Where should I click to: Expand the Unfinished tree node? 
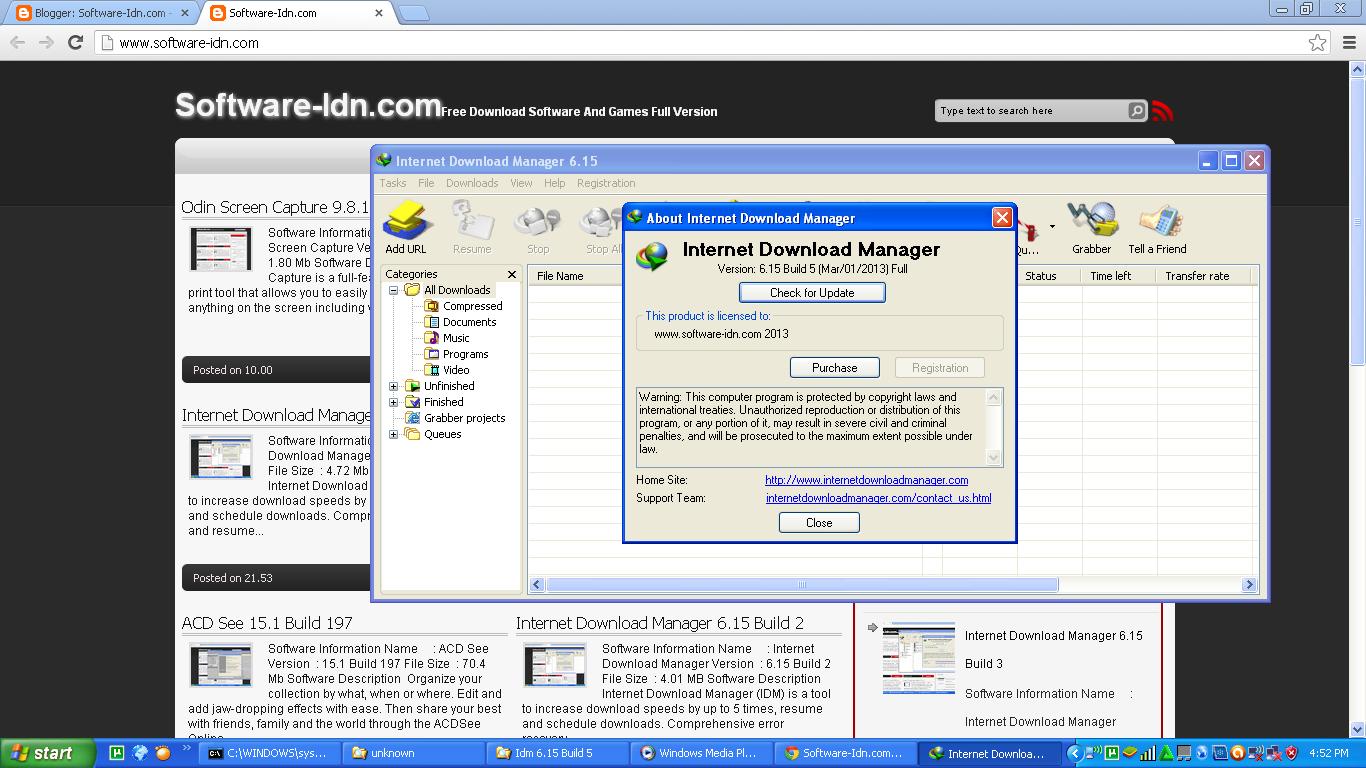click(393, 386)
